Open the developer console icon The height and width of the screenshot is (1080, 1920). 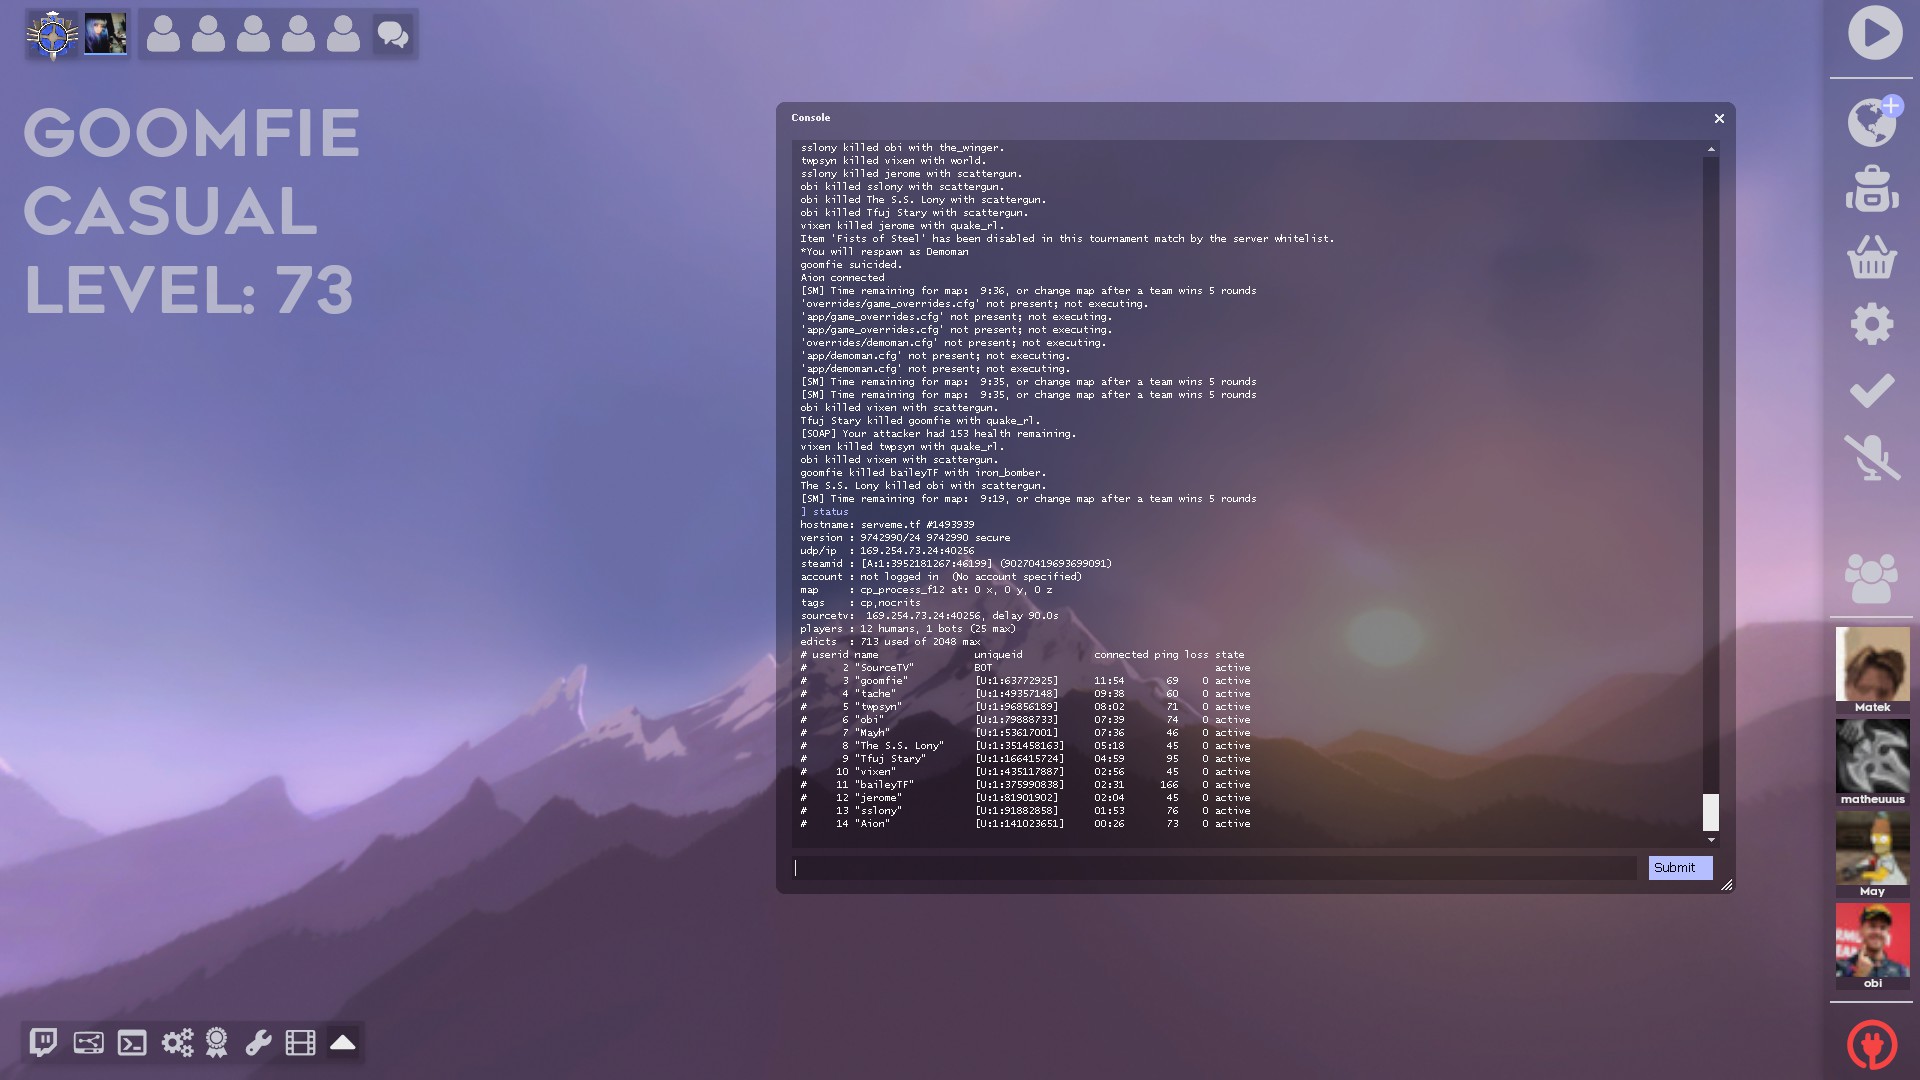pos(132,1043)
